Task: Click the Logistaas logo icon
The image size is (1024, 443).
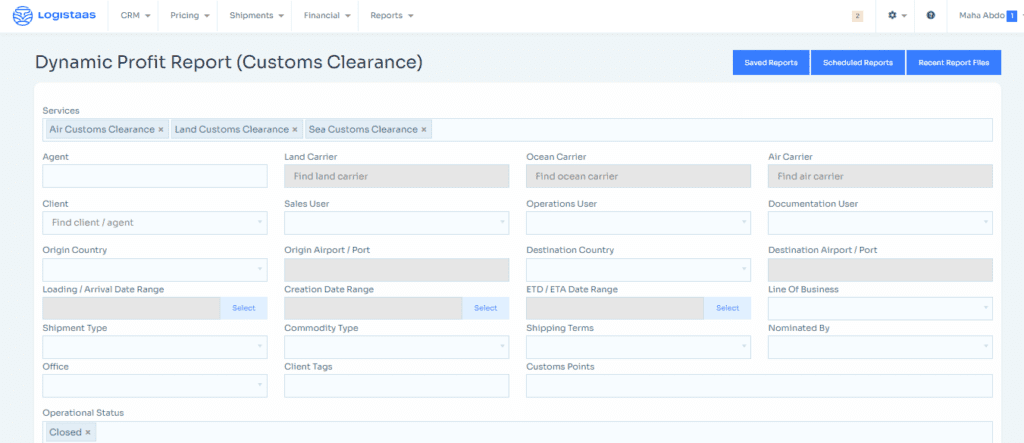Action: 22,16
